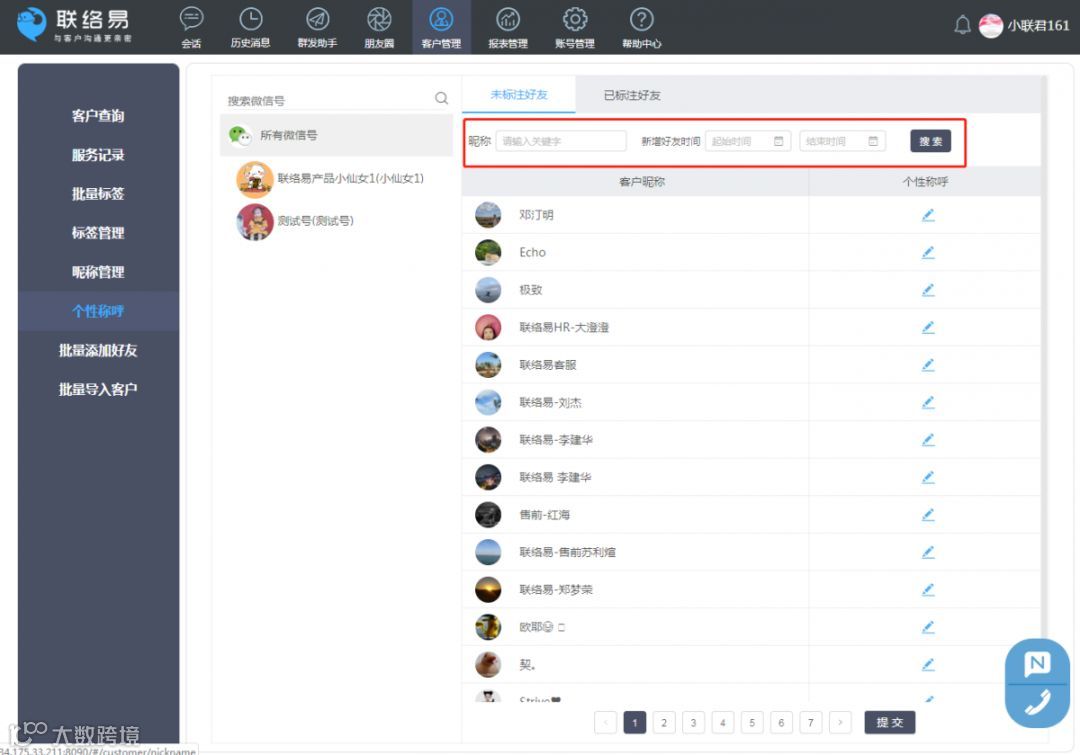
Task: Open the 起始时间 start date picker
Action: 747,141
